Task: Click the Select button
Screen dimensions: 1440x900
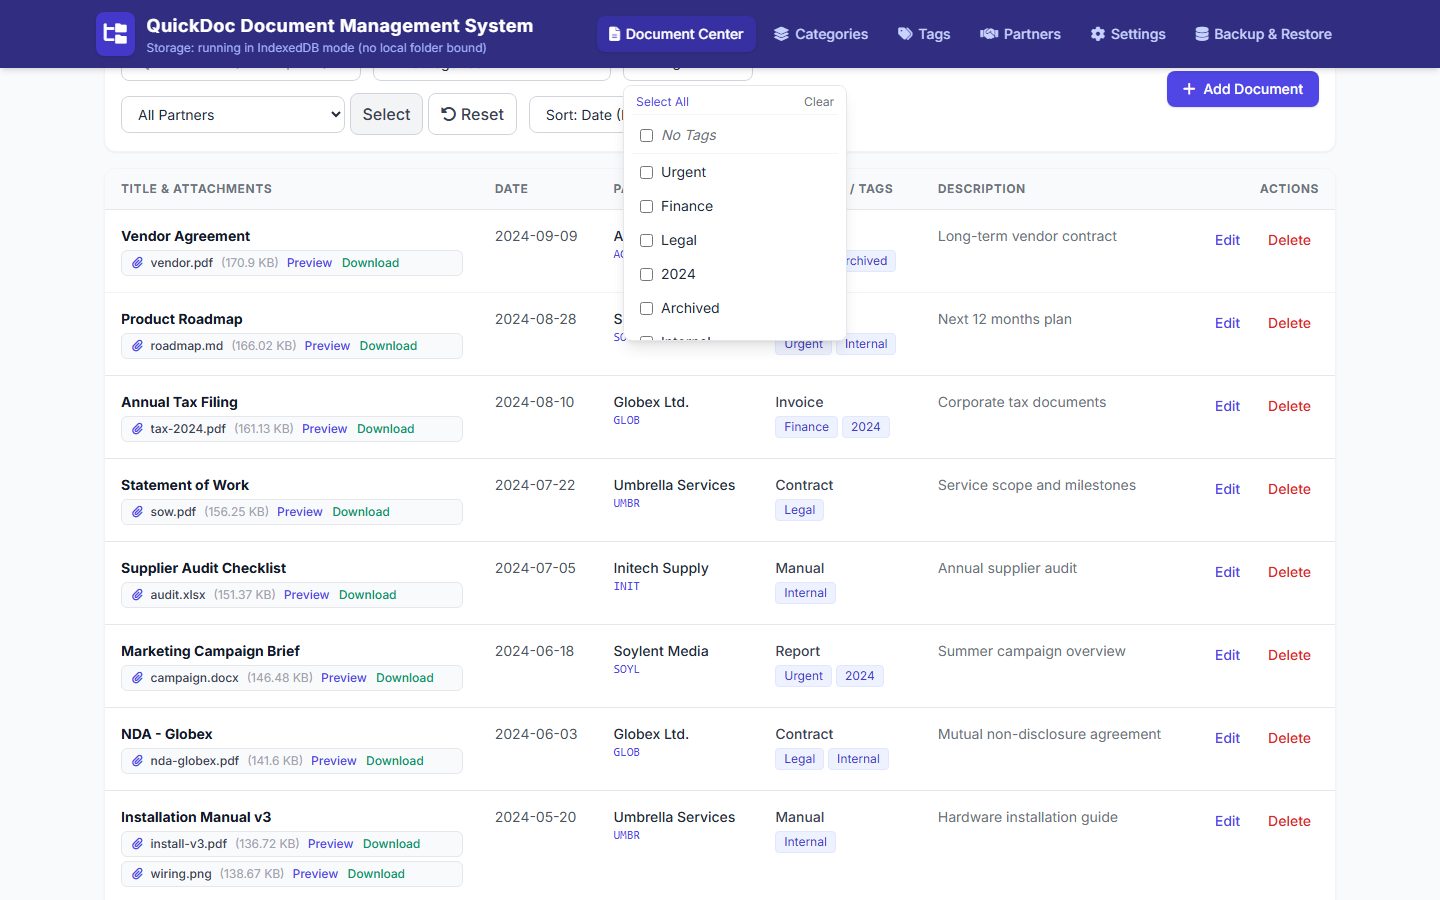Action: click(386, 114)
